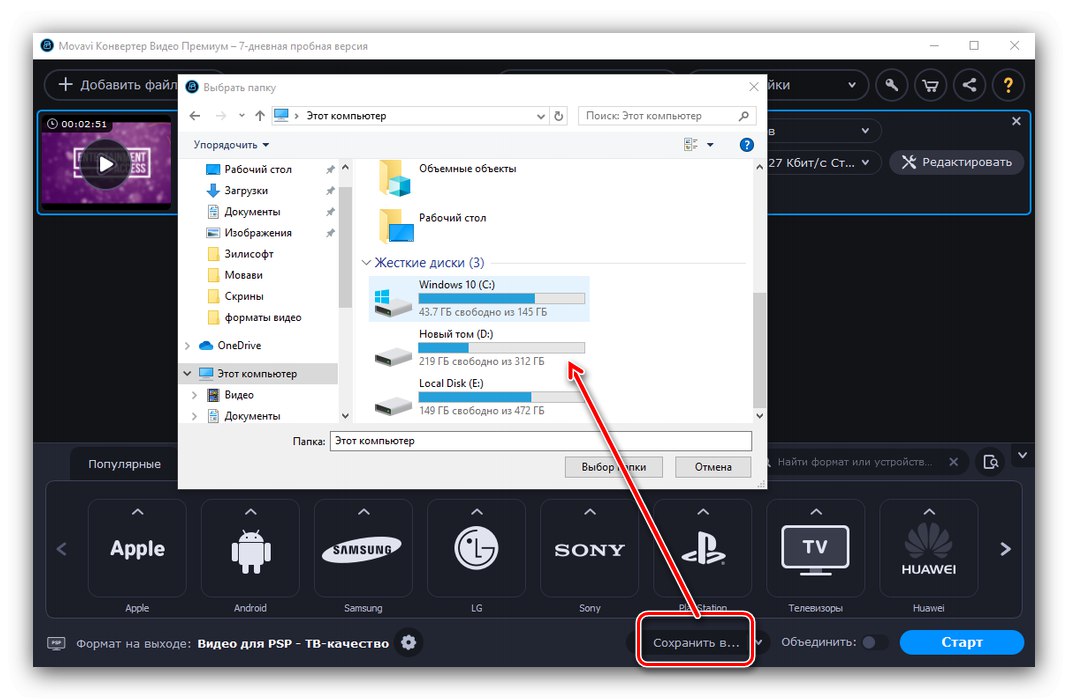Expand the address bar history dropdown

point(541,116)
